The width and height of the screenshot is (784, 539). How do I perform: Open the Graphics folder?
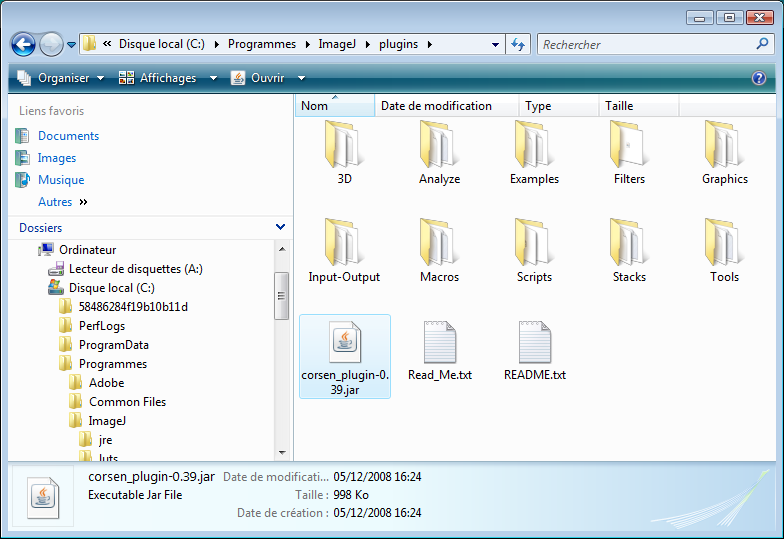pos(724,152)
